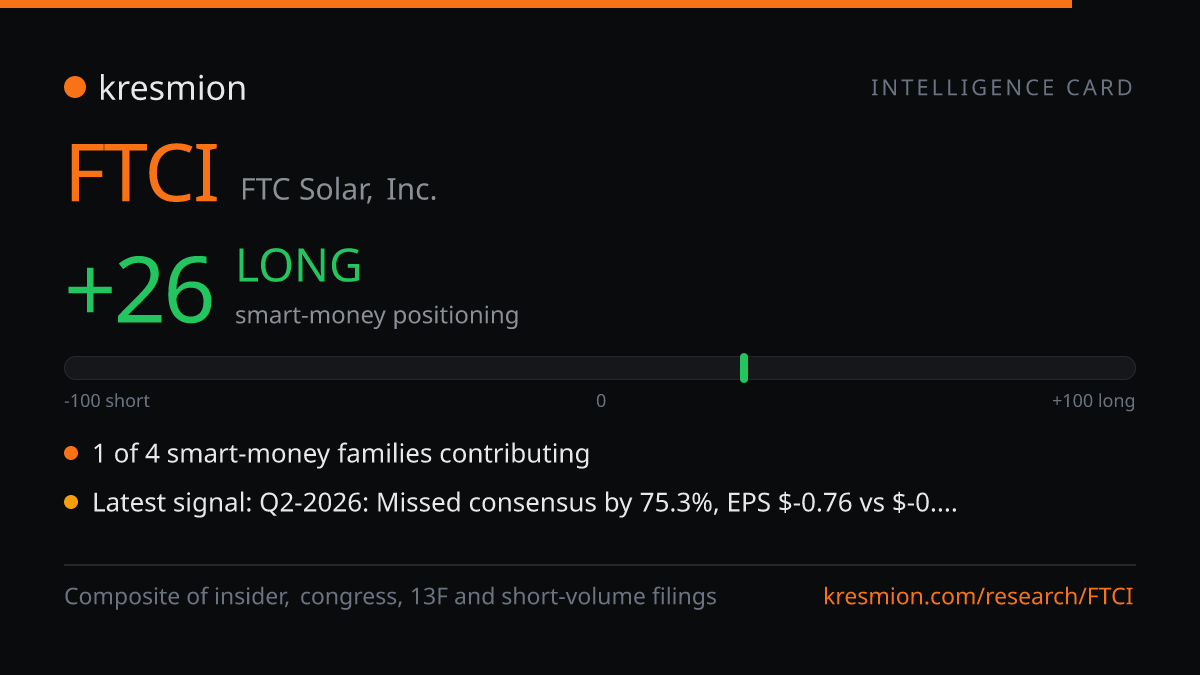The width and height of the screenshot is (1200, 675).
Task: Click the kresmion brand name
Action: 172,88
